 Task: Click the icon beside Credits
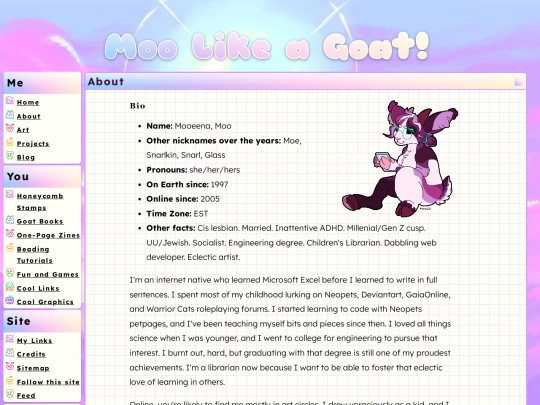[x=10, y=353]
